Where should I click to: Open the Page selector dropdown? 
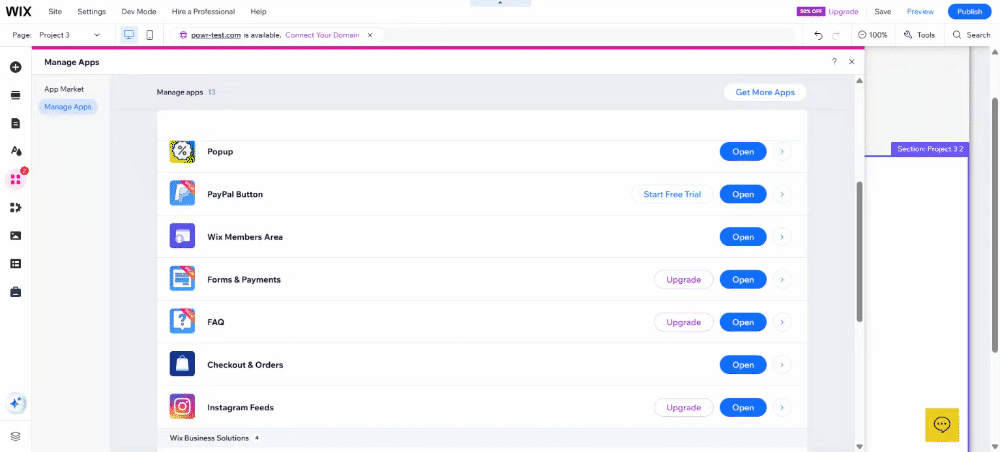pos(70,35)
